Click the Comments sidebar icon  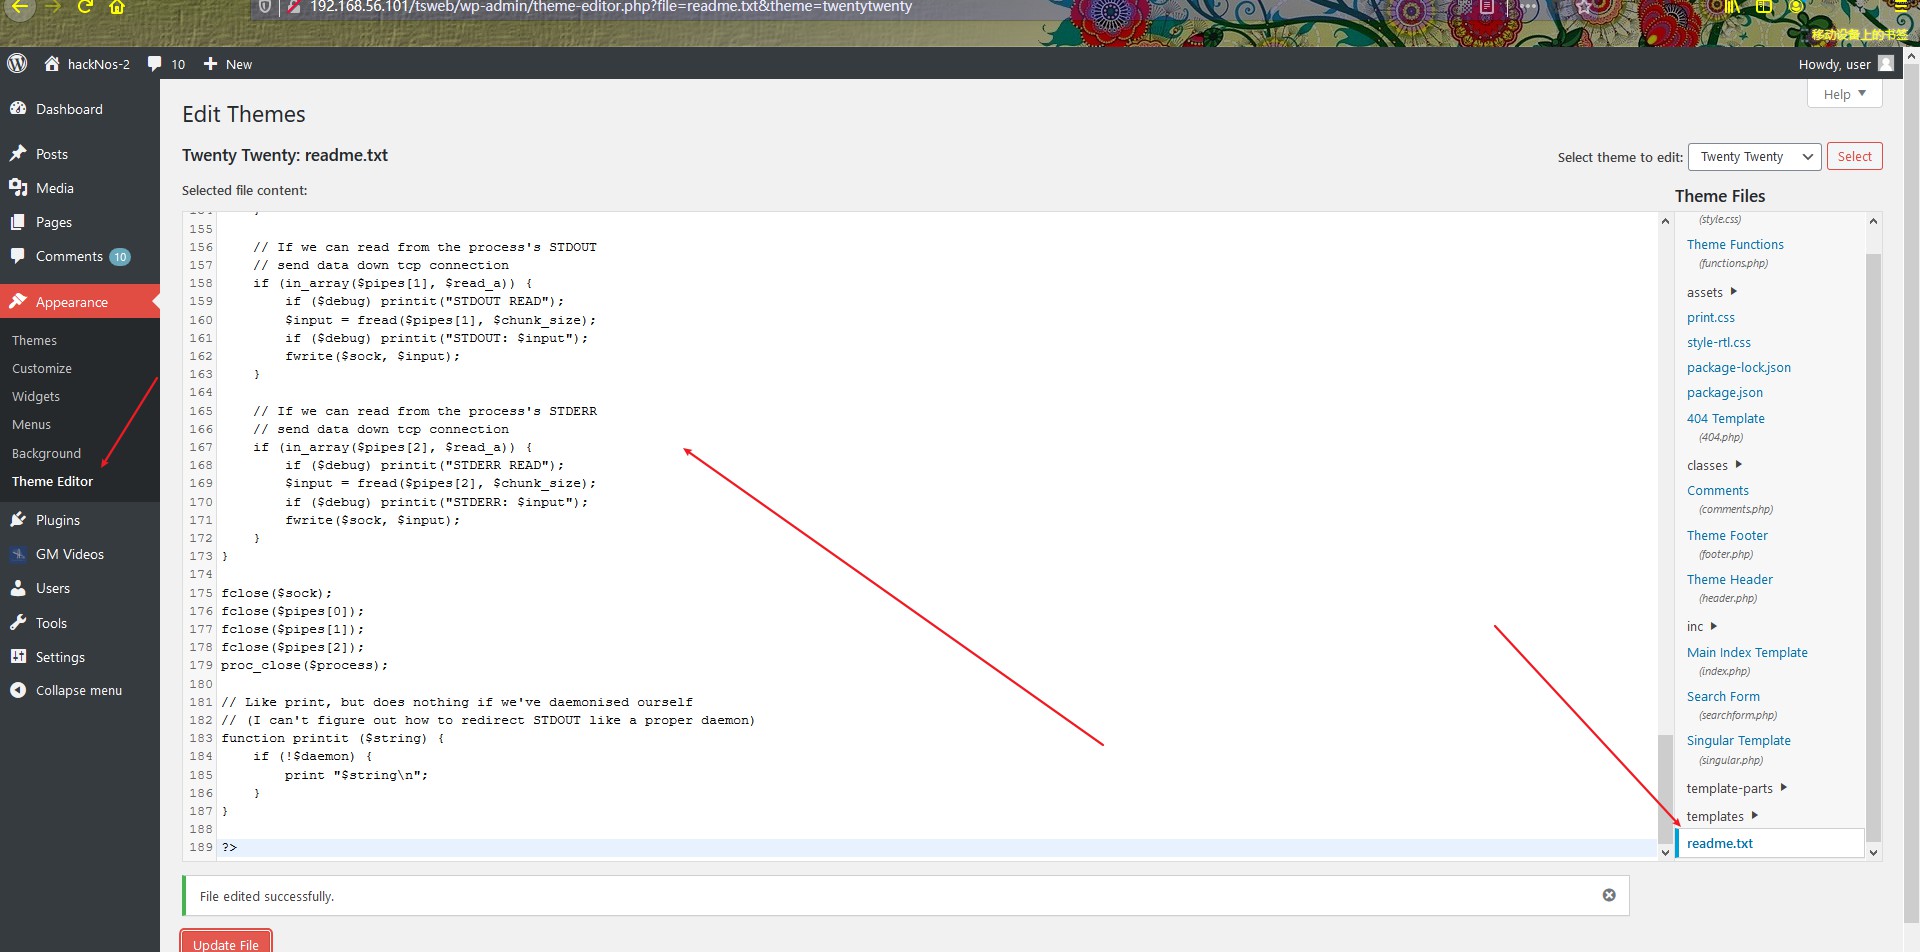tap(18, 256)
